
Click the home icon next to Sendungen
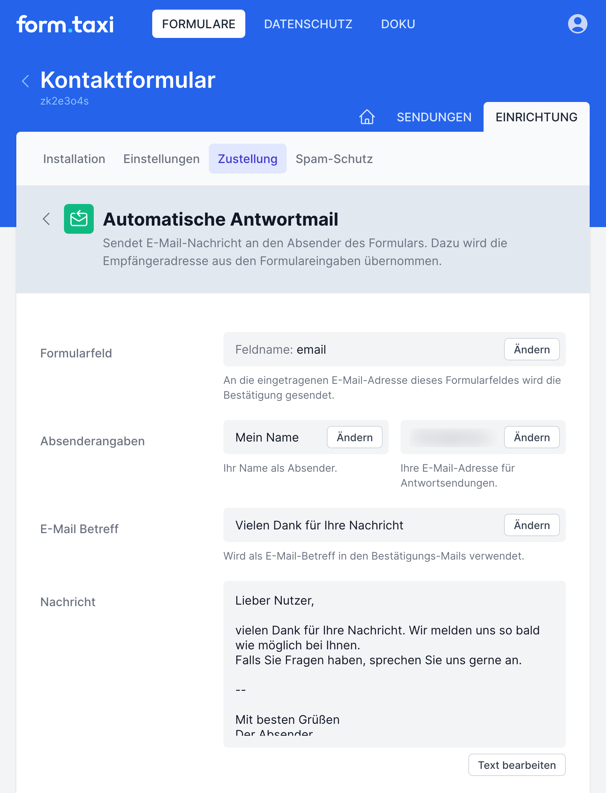[x=367, y=117]
